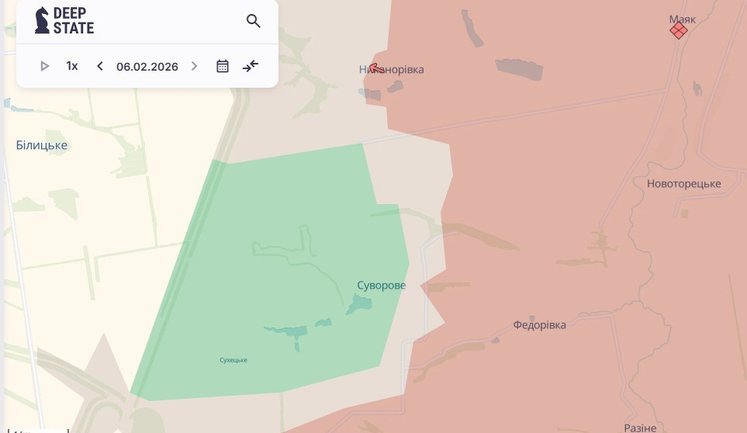Click the Суворове settlement label
747x433 pixels.
(x=381, y=286)
